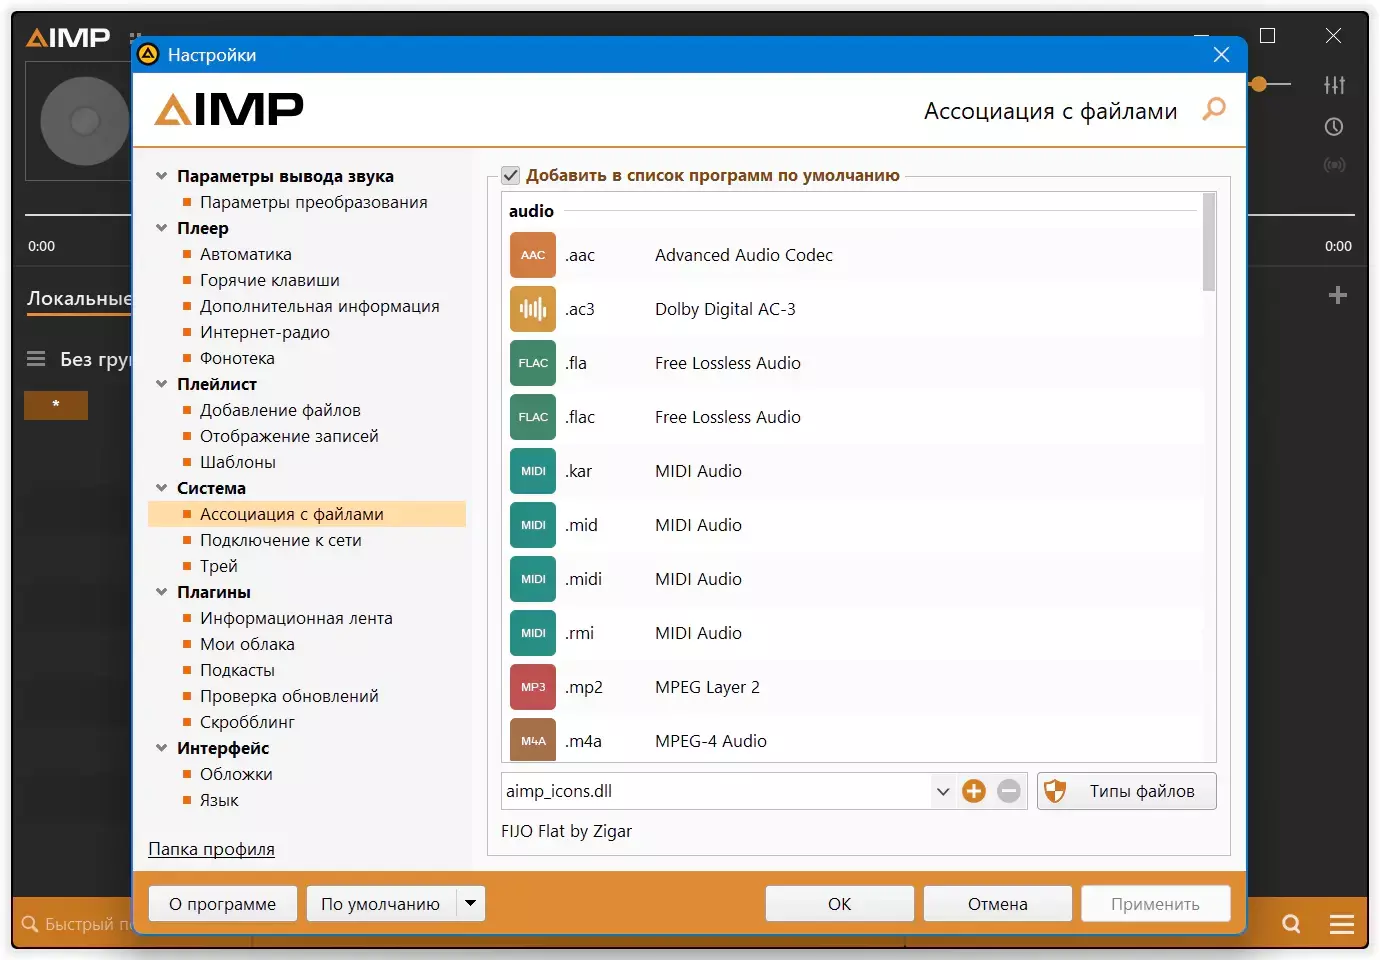The width and height of the screenshot is (1380, 960).
Task: Collapse the 'Интерфейс' tree section
Action: [161, 748]
